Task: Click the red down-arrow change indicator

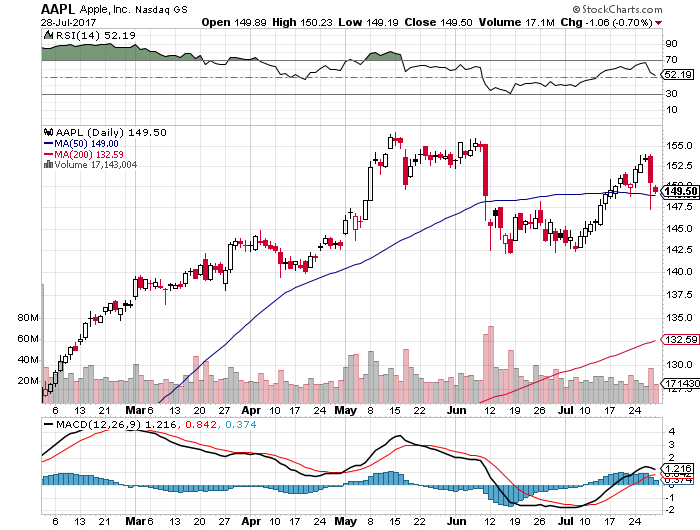Action: pos(659,23)
